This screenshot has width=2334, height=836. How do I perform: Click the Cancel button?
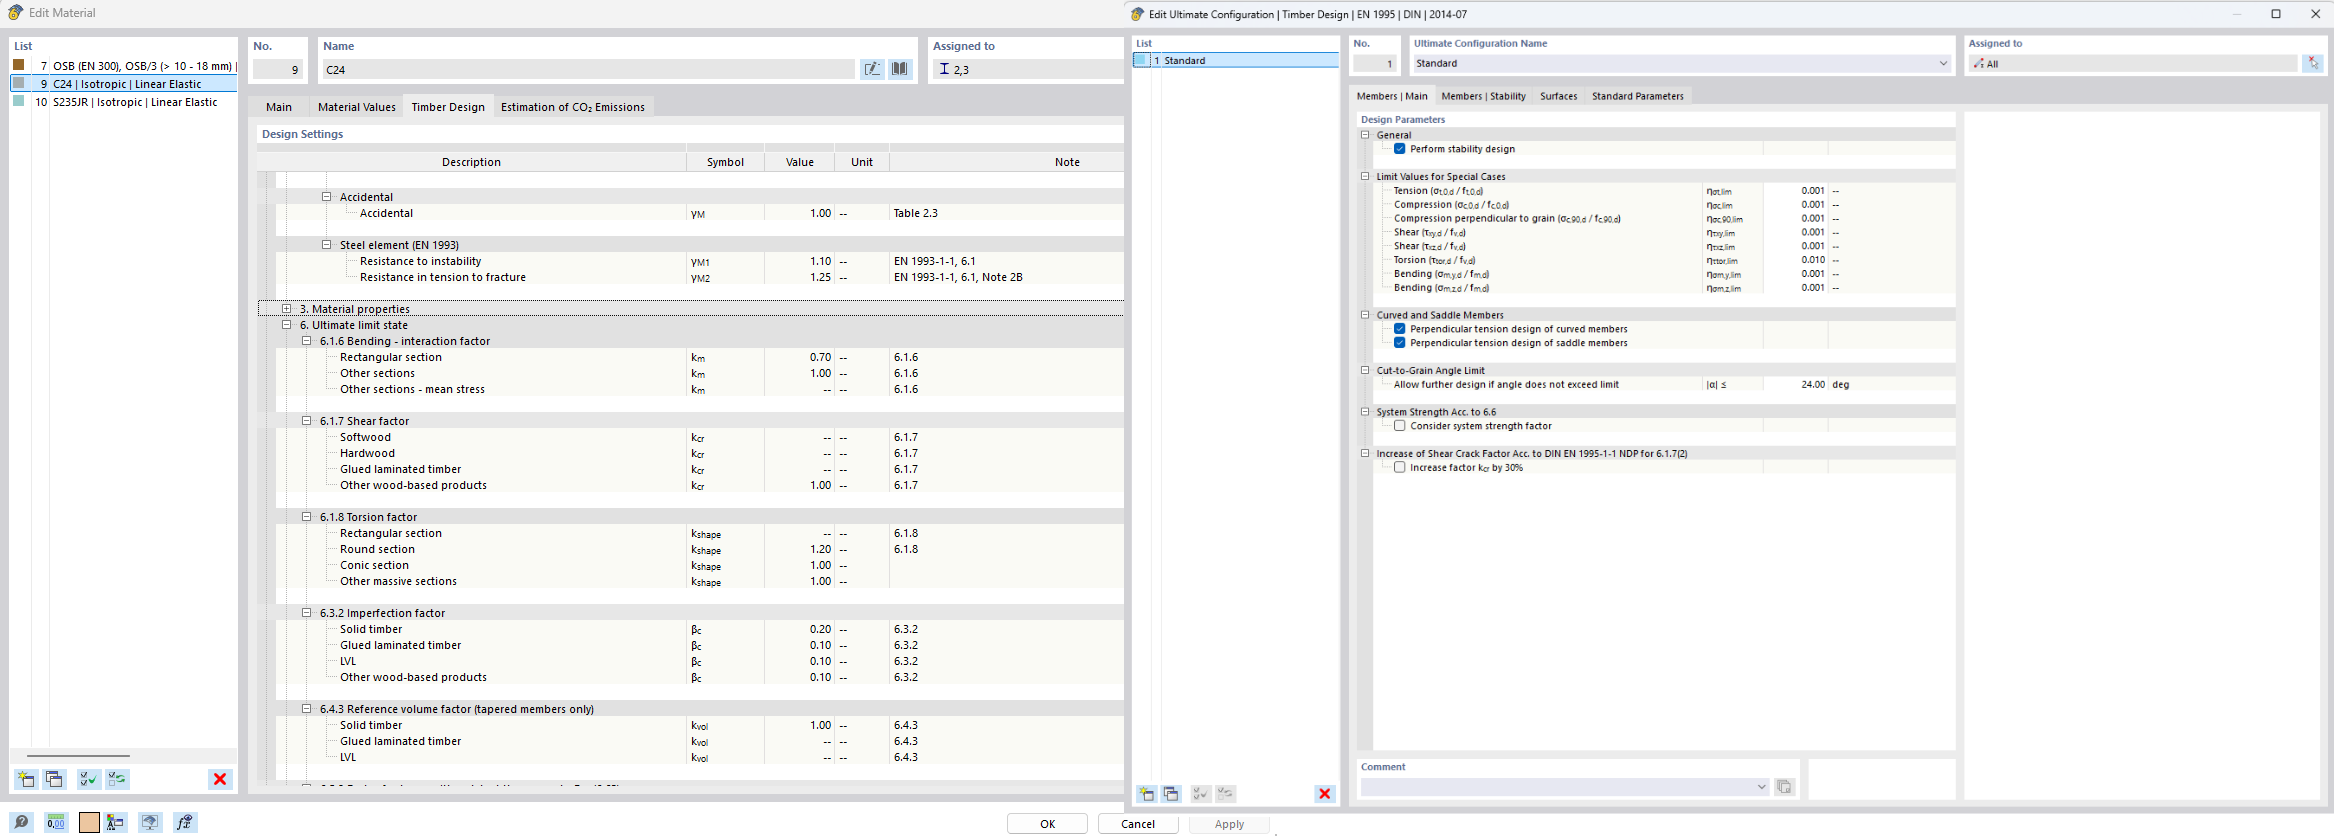tap(1137, 824)
